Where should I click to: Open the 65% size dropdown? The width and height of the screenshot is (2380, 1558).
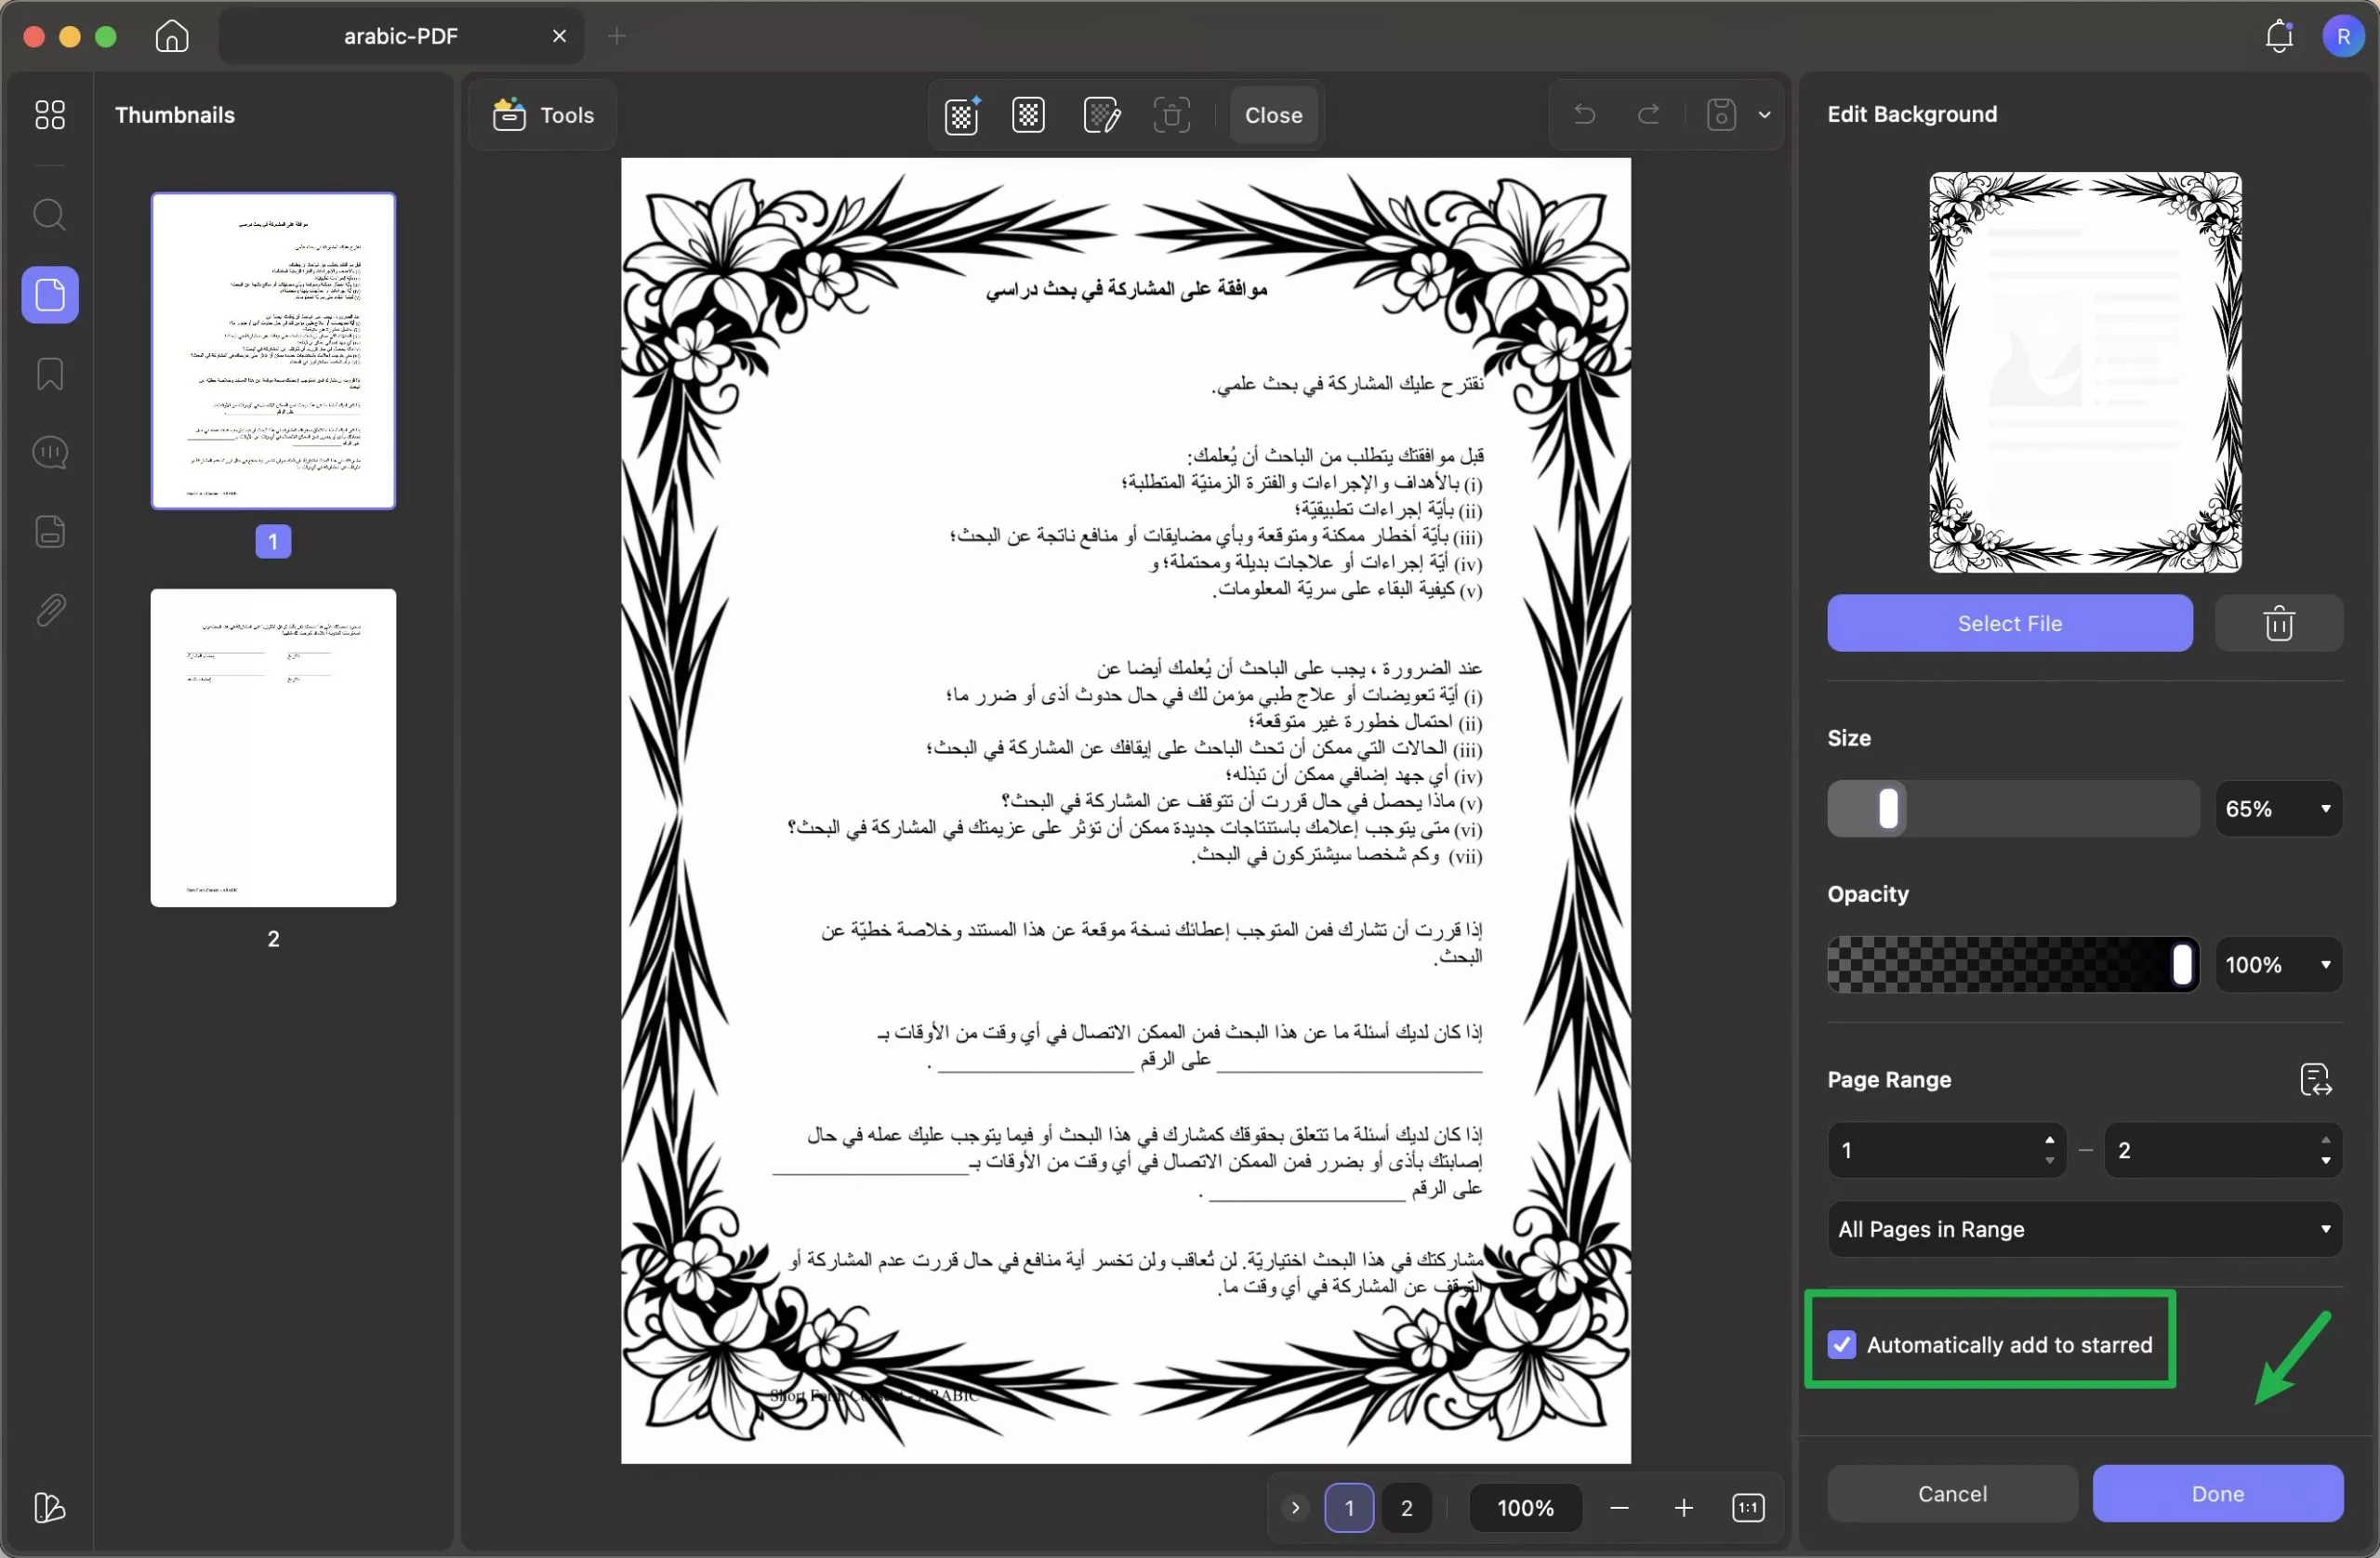[2277, 808]
